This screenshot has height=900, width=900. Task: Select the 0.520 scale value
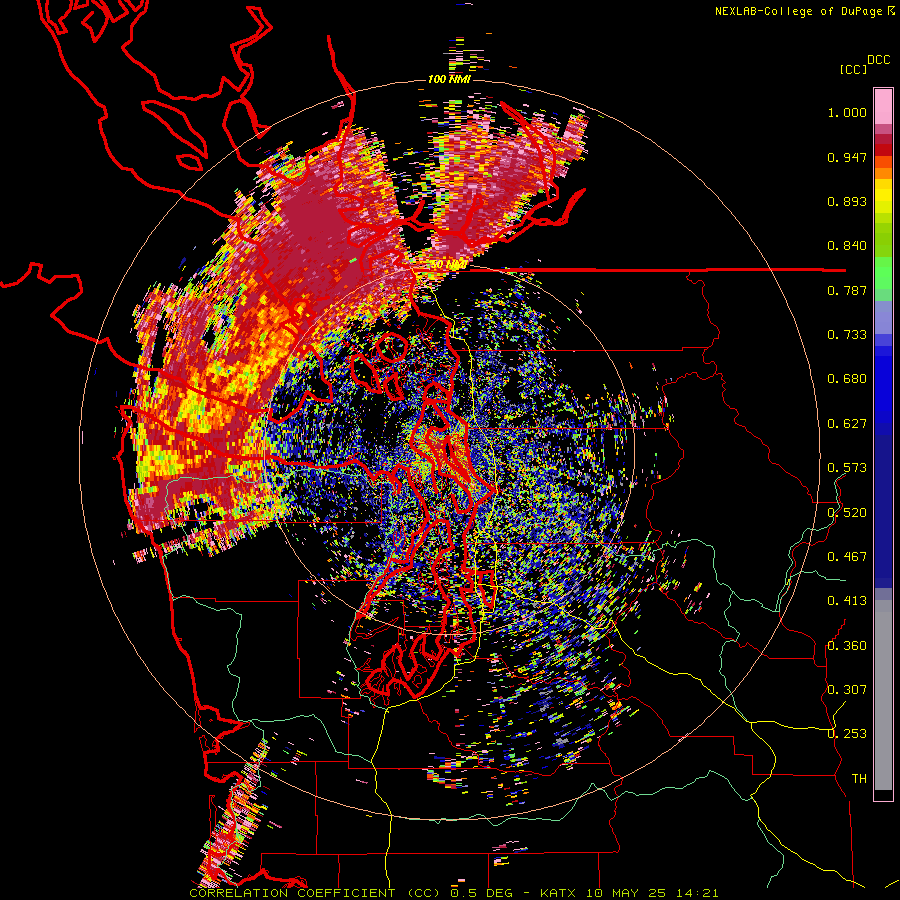(847, 513)
